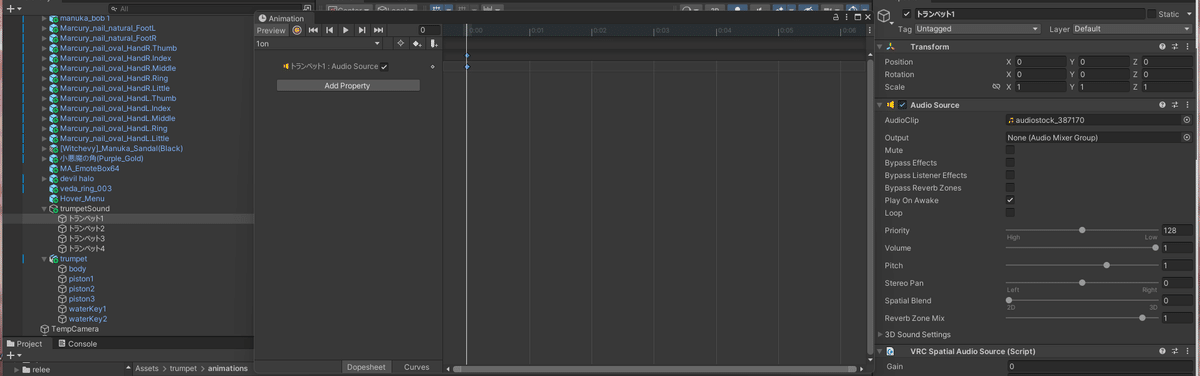Uncheck Play On Awake
The height and width of the screenshot is (376, 1200).
click(x=1010, y=200)
